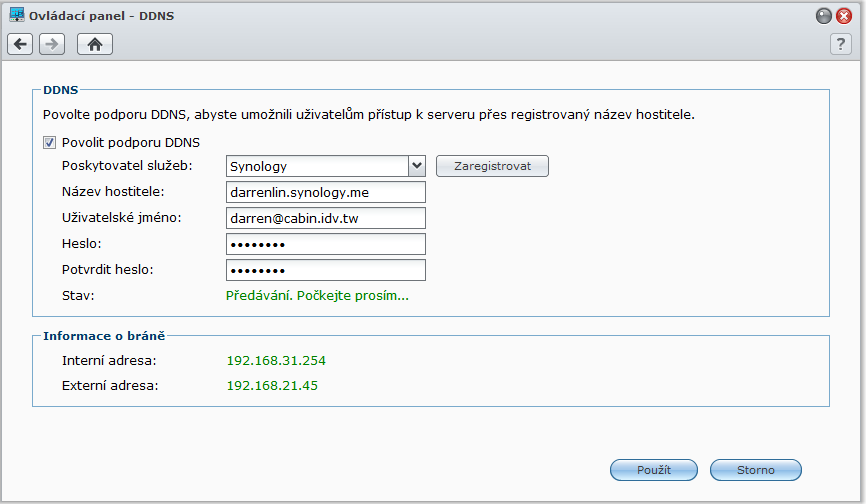This screenshot has width=866, height=504.
Task: Focus the Název hostitele input field
Action: (326, 192)
